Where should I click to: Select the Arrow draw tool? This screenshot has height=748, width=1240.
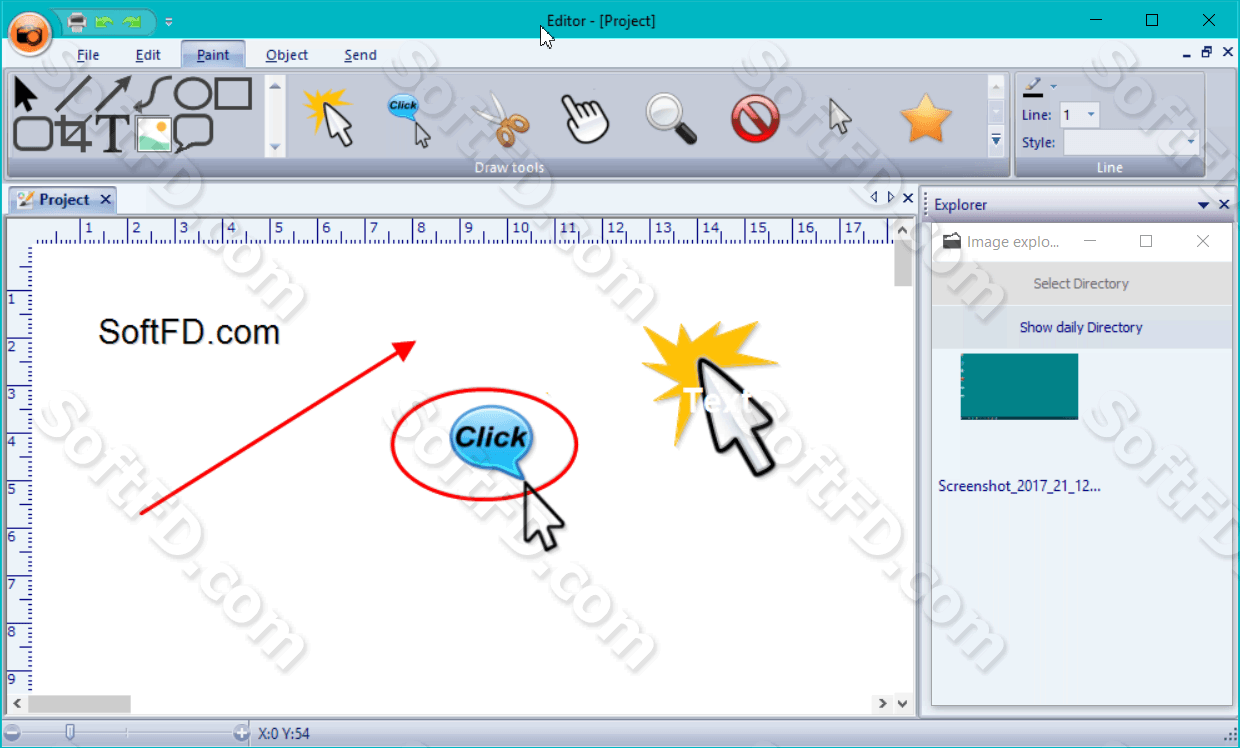point(113,94)
